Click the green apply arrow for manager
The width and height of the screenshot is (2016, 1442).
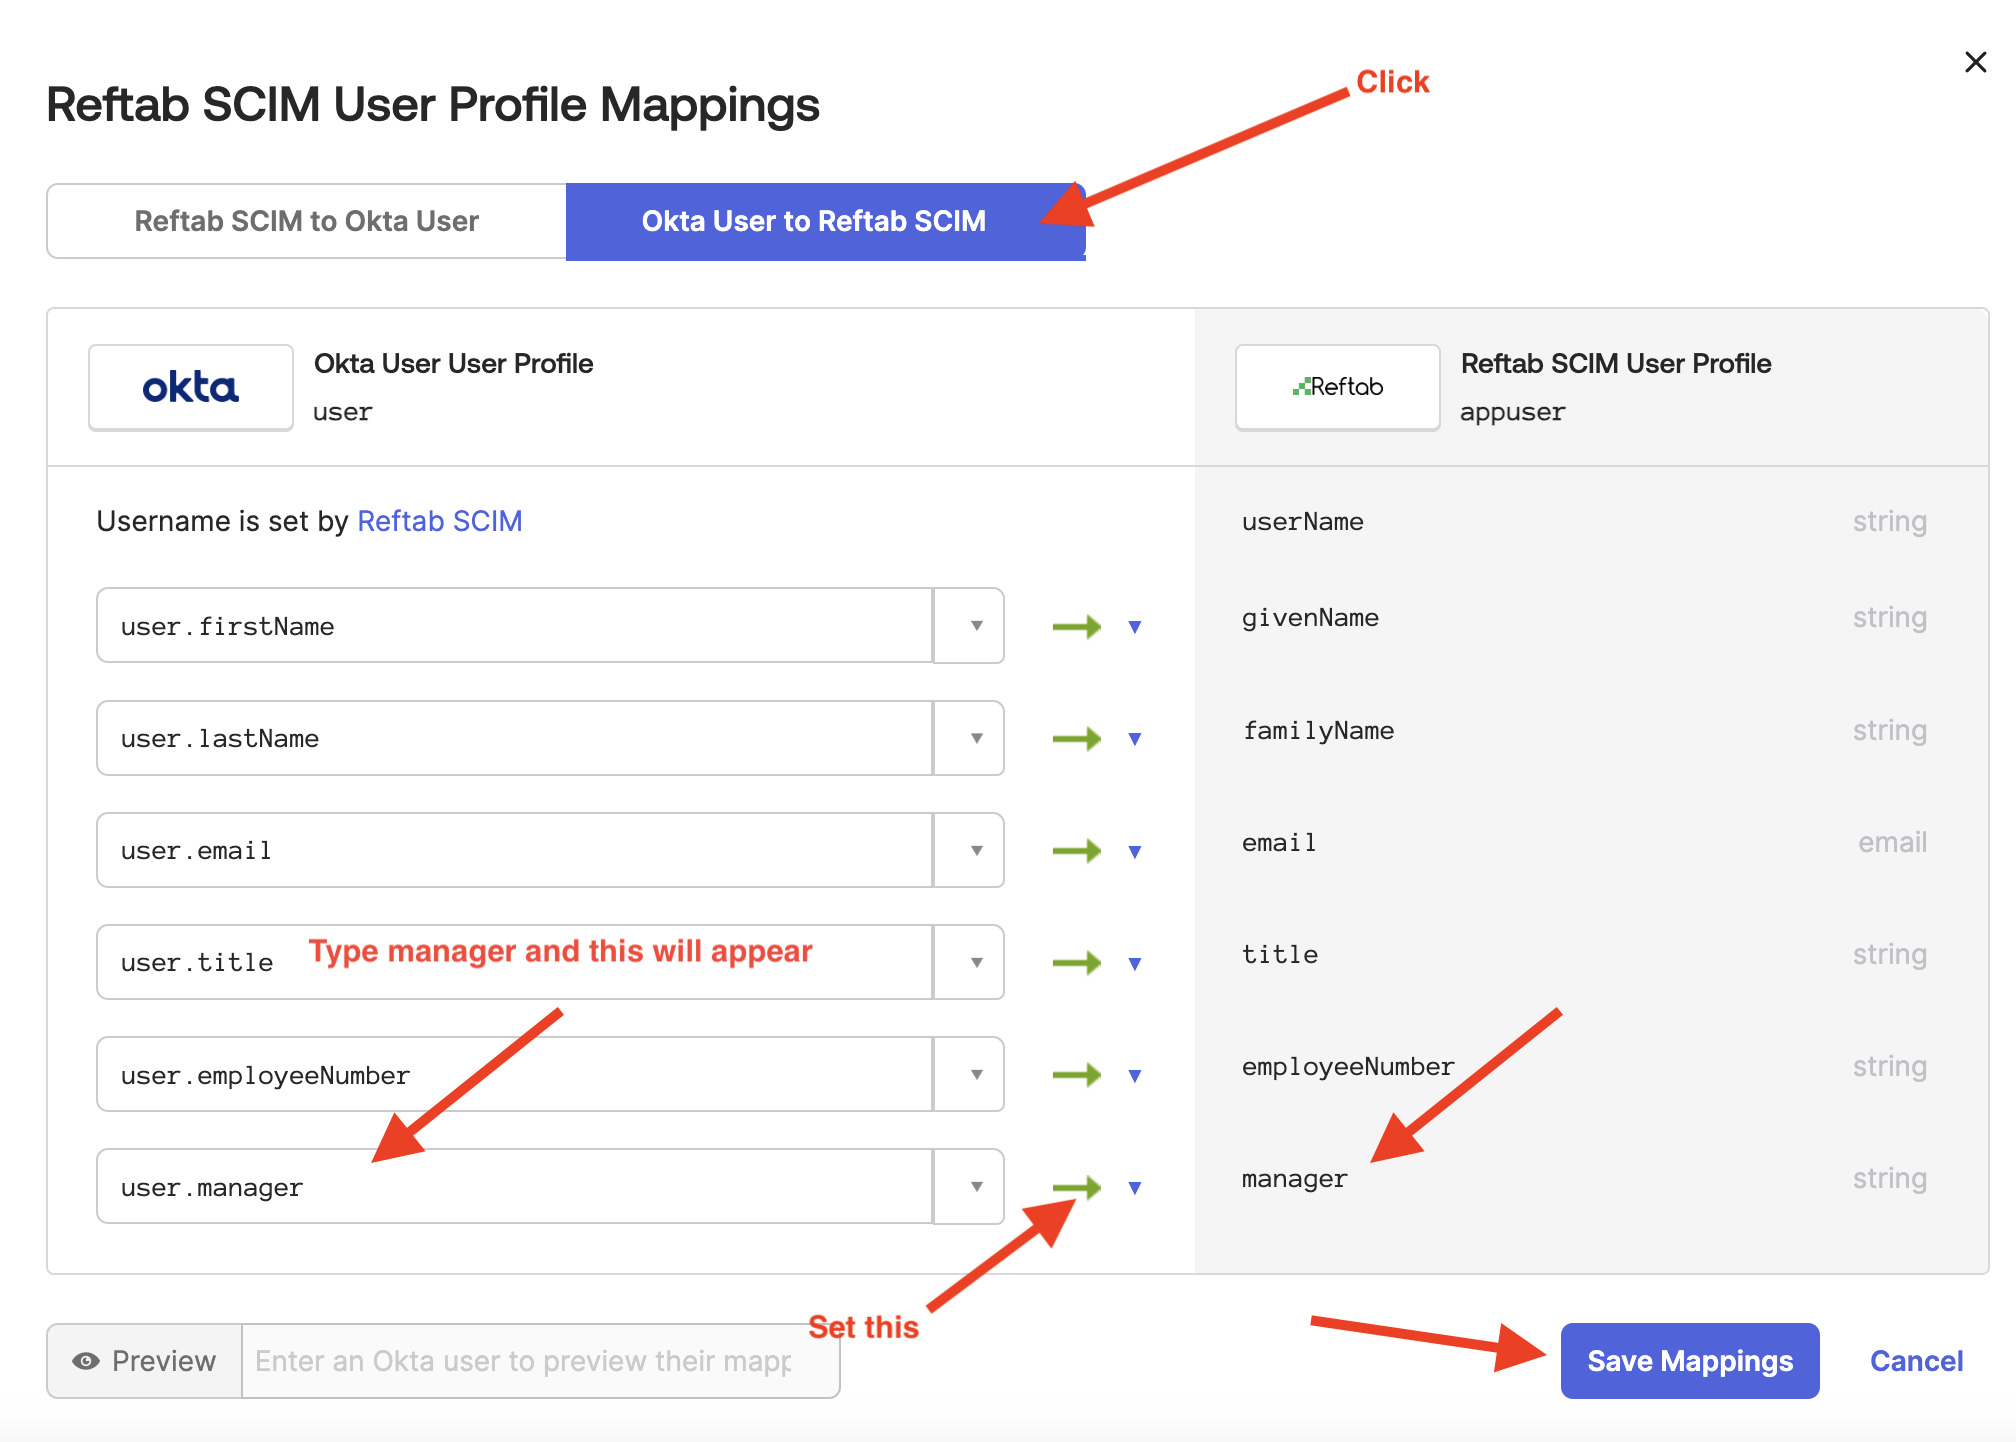[x=1077, y=1187]
